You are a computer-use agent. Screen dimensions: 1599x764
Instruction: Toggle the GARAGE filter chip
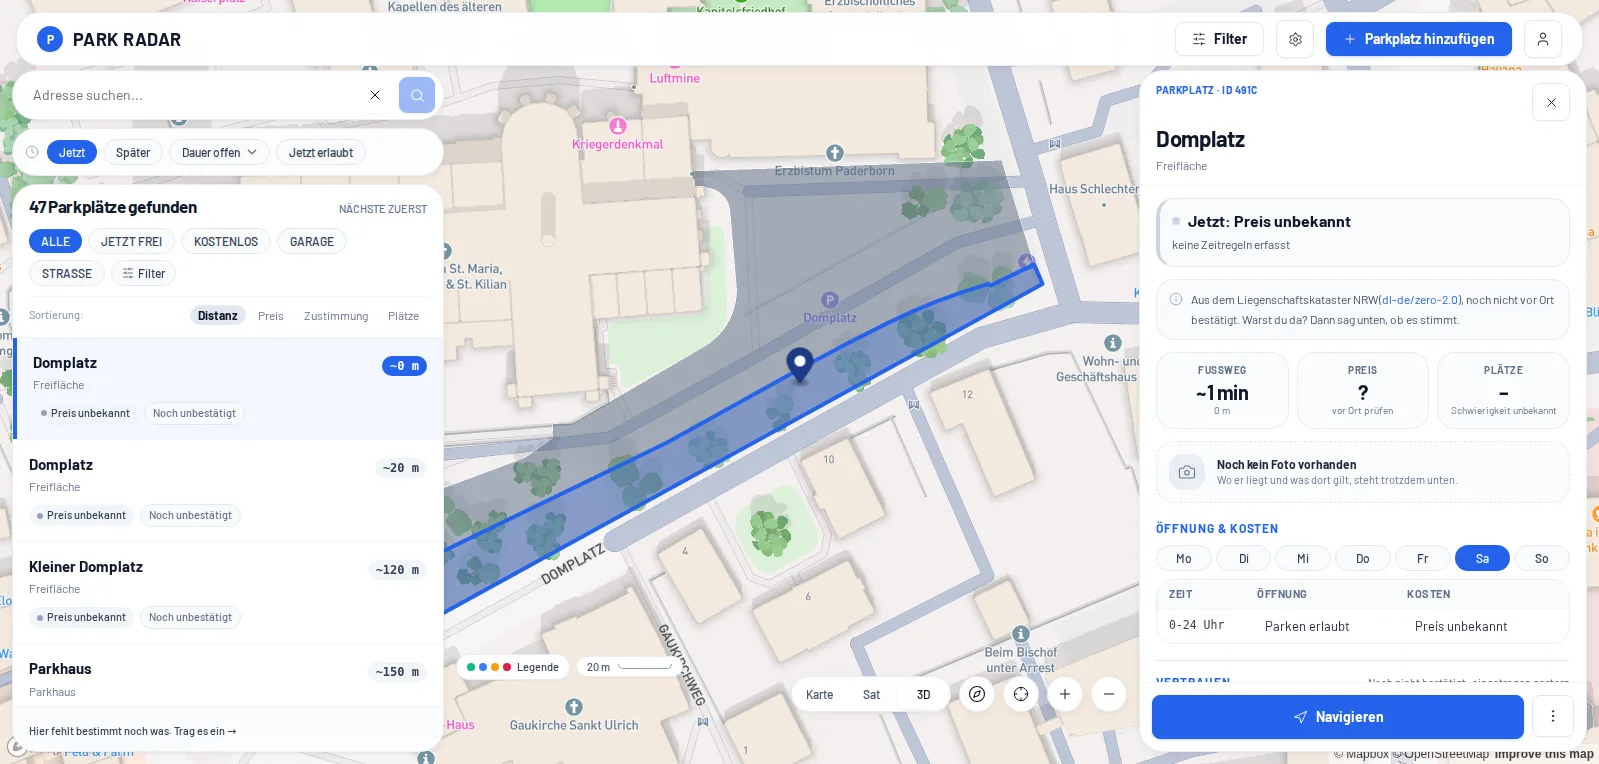[x=312, y=241]
